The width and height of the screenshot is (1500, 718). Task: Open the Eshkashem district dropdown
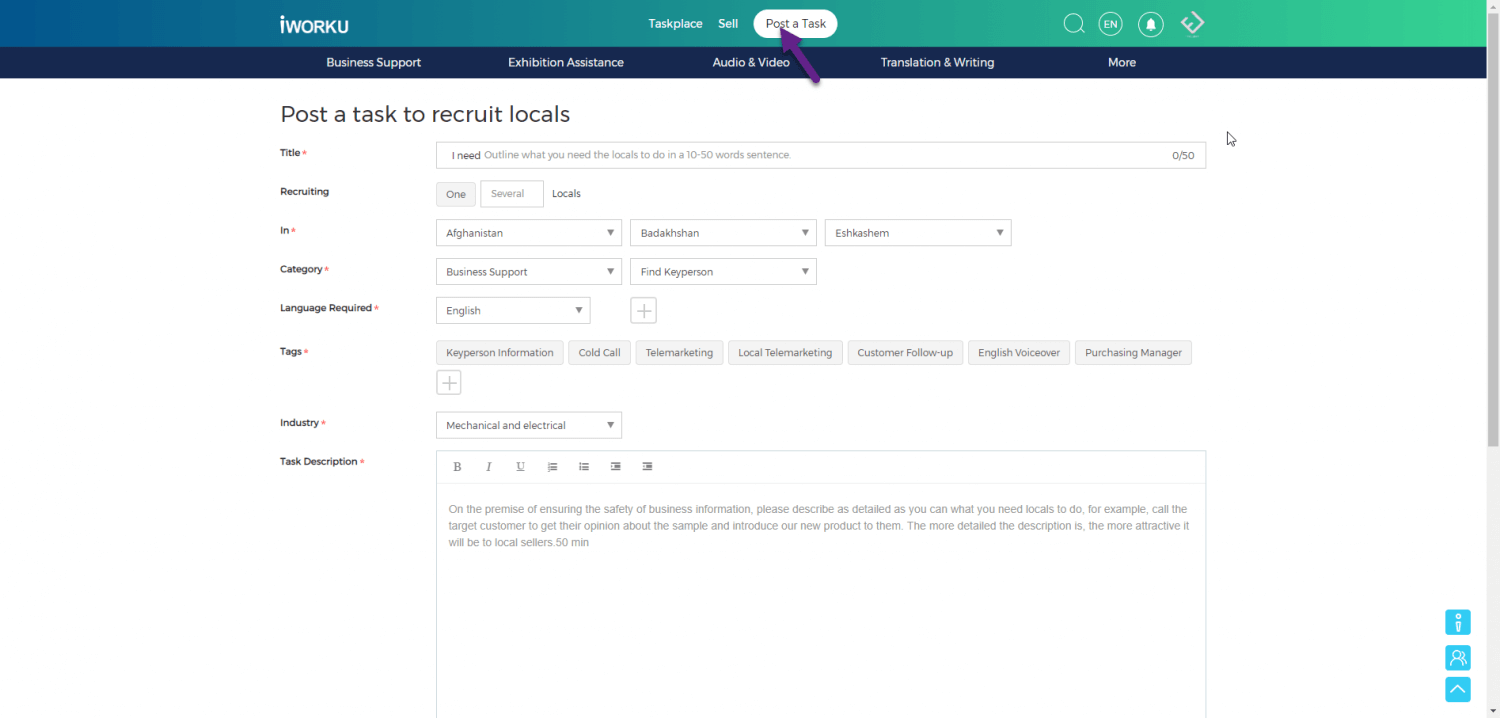click(x=917, y=232)
